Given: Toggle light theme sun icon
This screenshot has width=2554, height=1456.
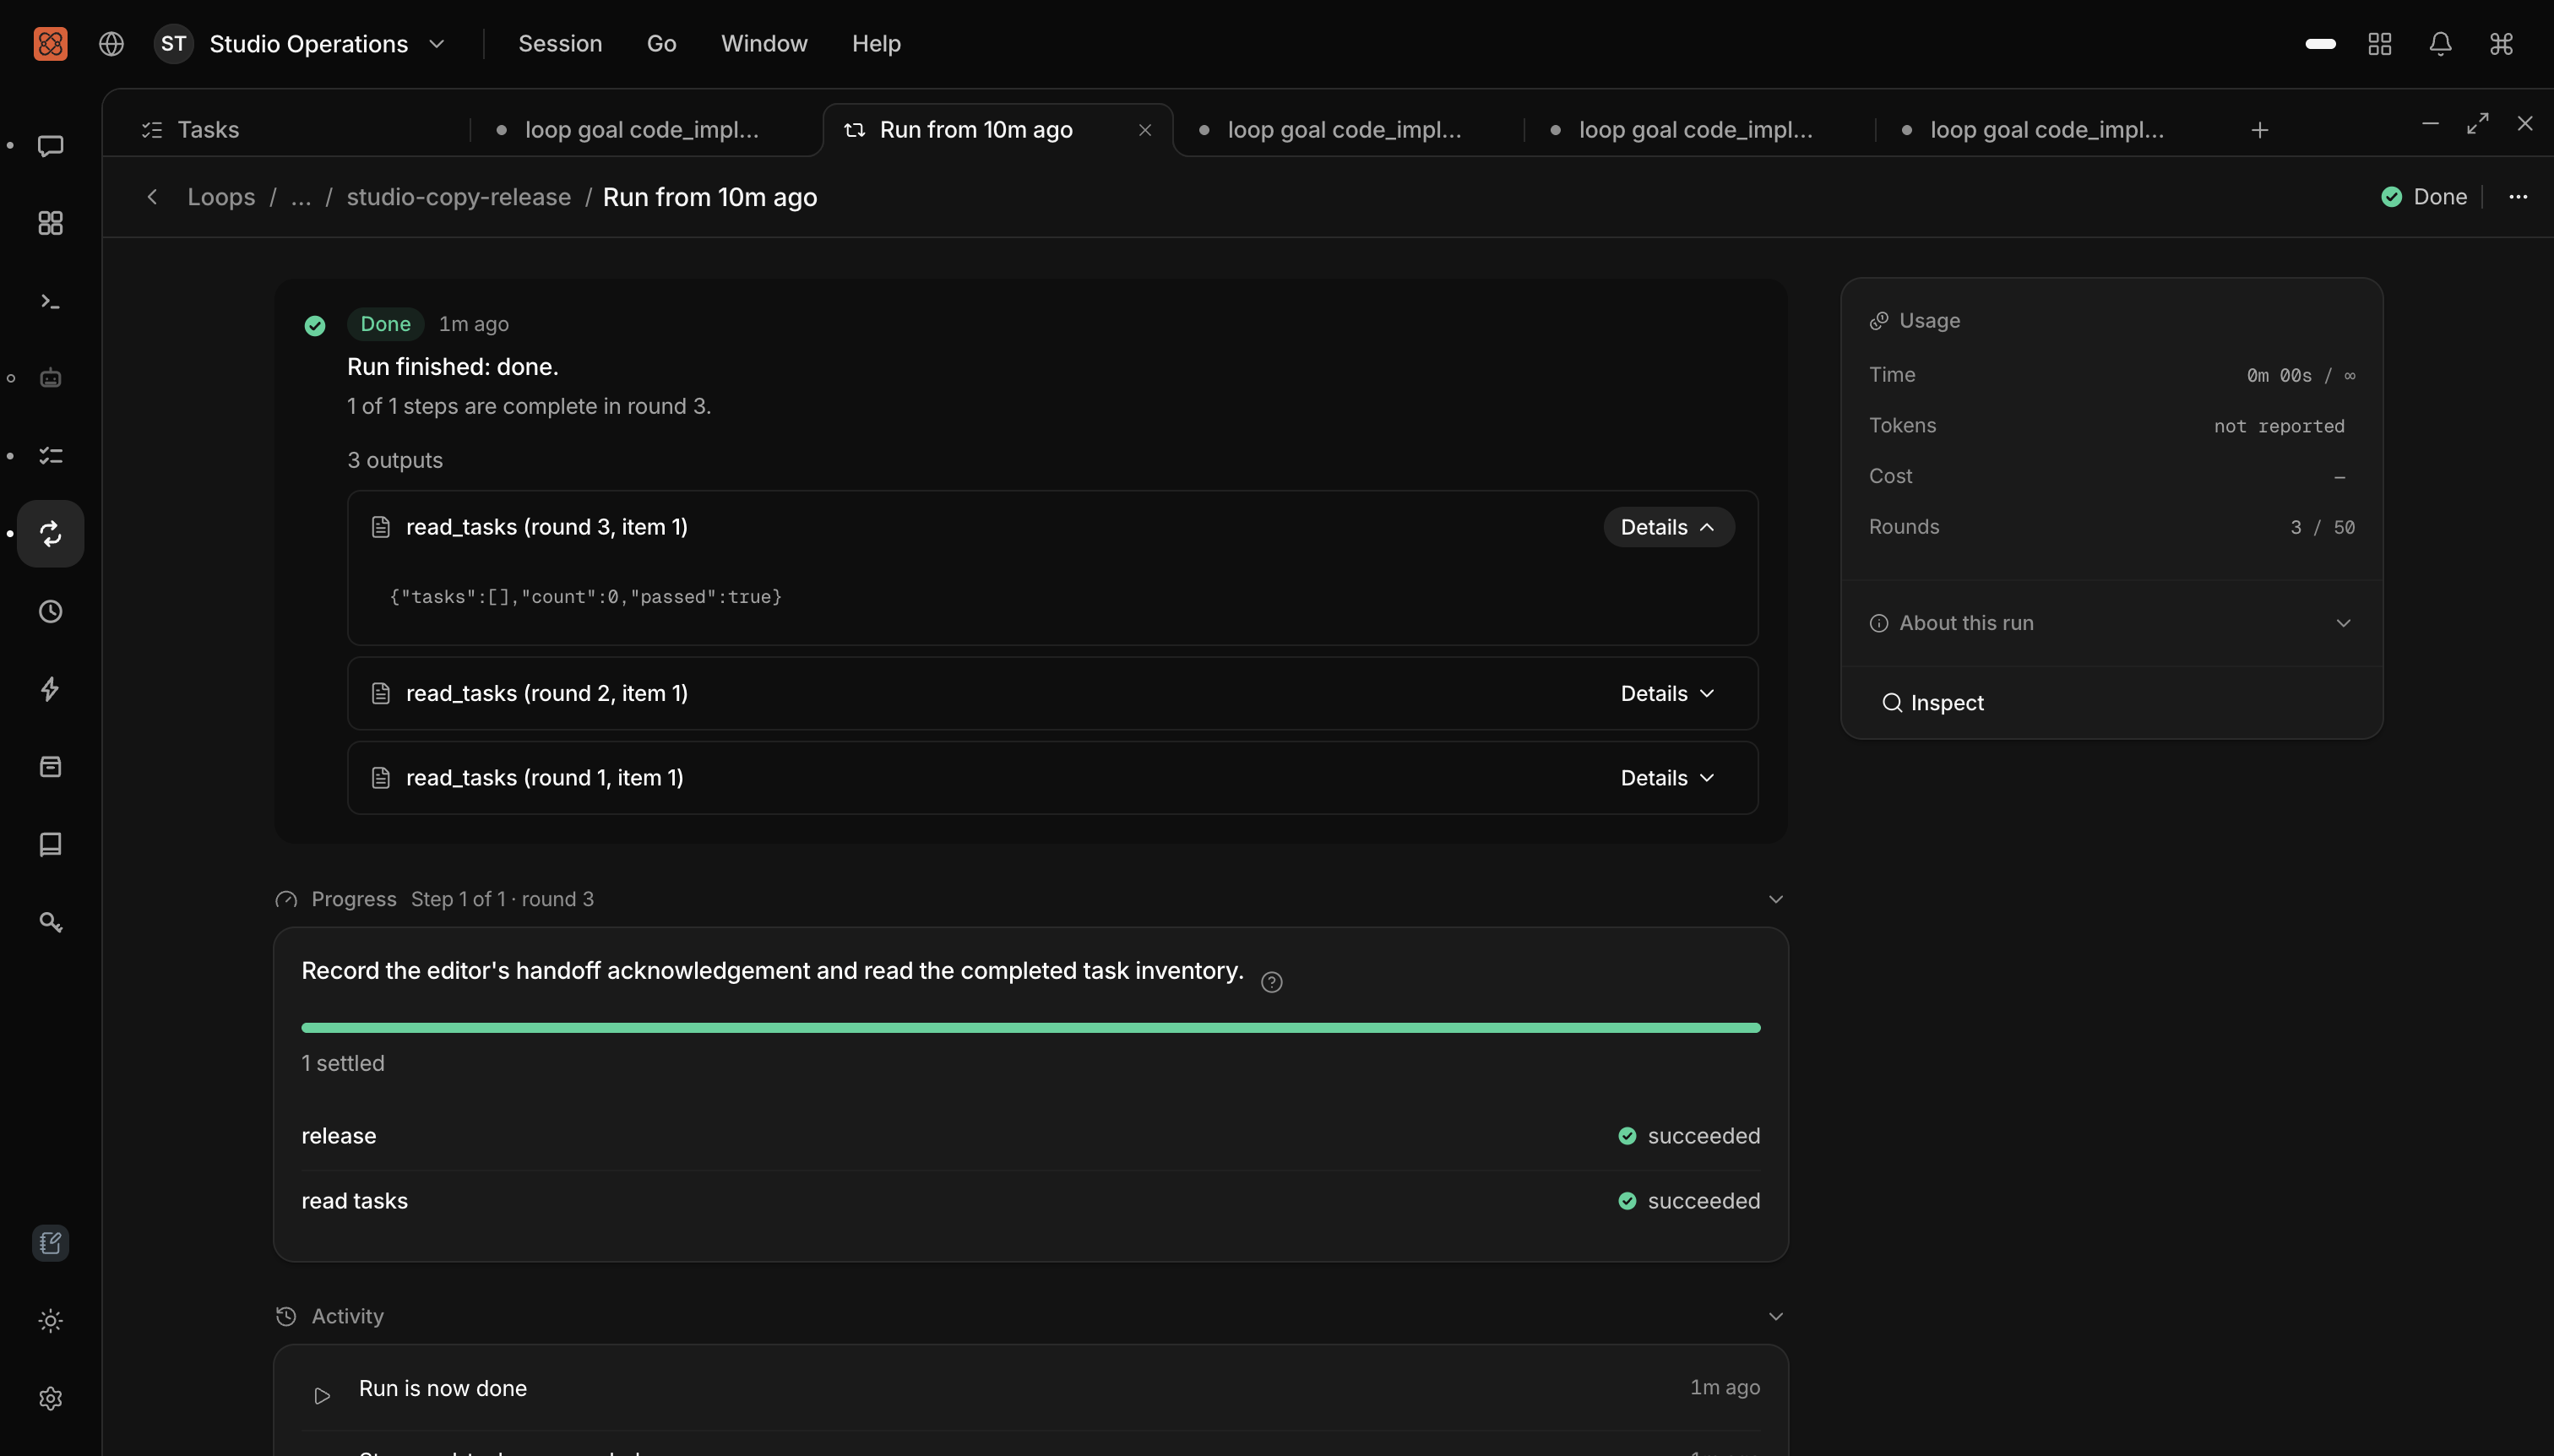Looking at the screenshot, I should pyautogui.click(x=50, y=1321).
